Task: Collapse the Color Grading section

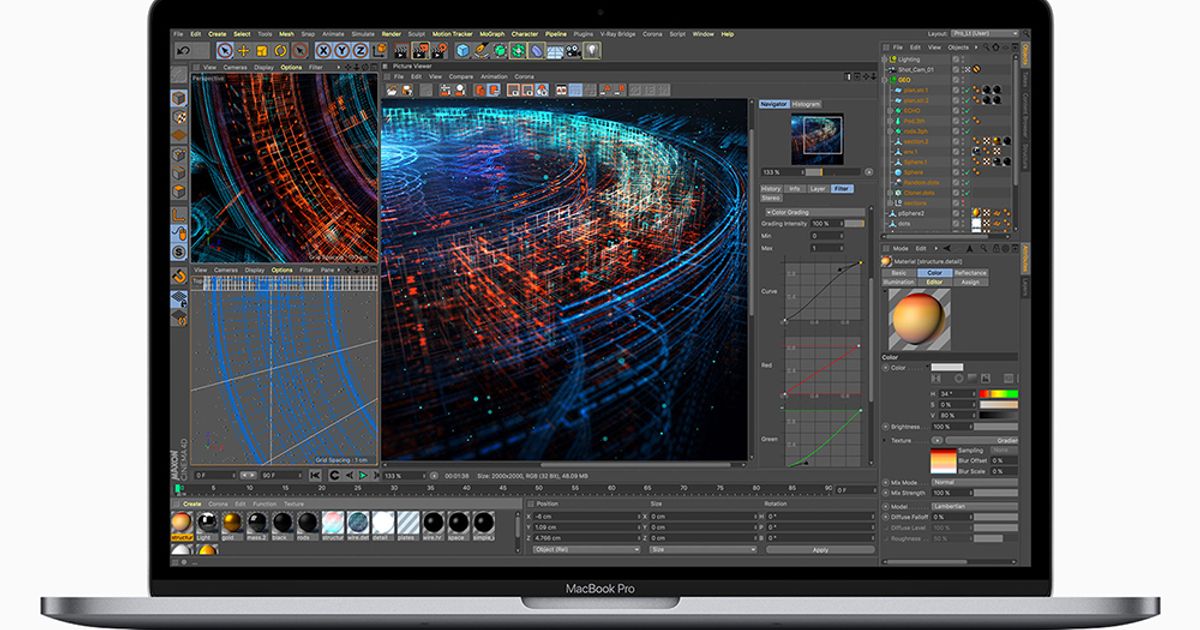Action: 815,212
